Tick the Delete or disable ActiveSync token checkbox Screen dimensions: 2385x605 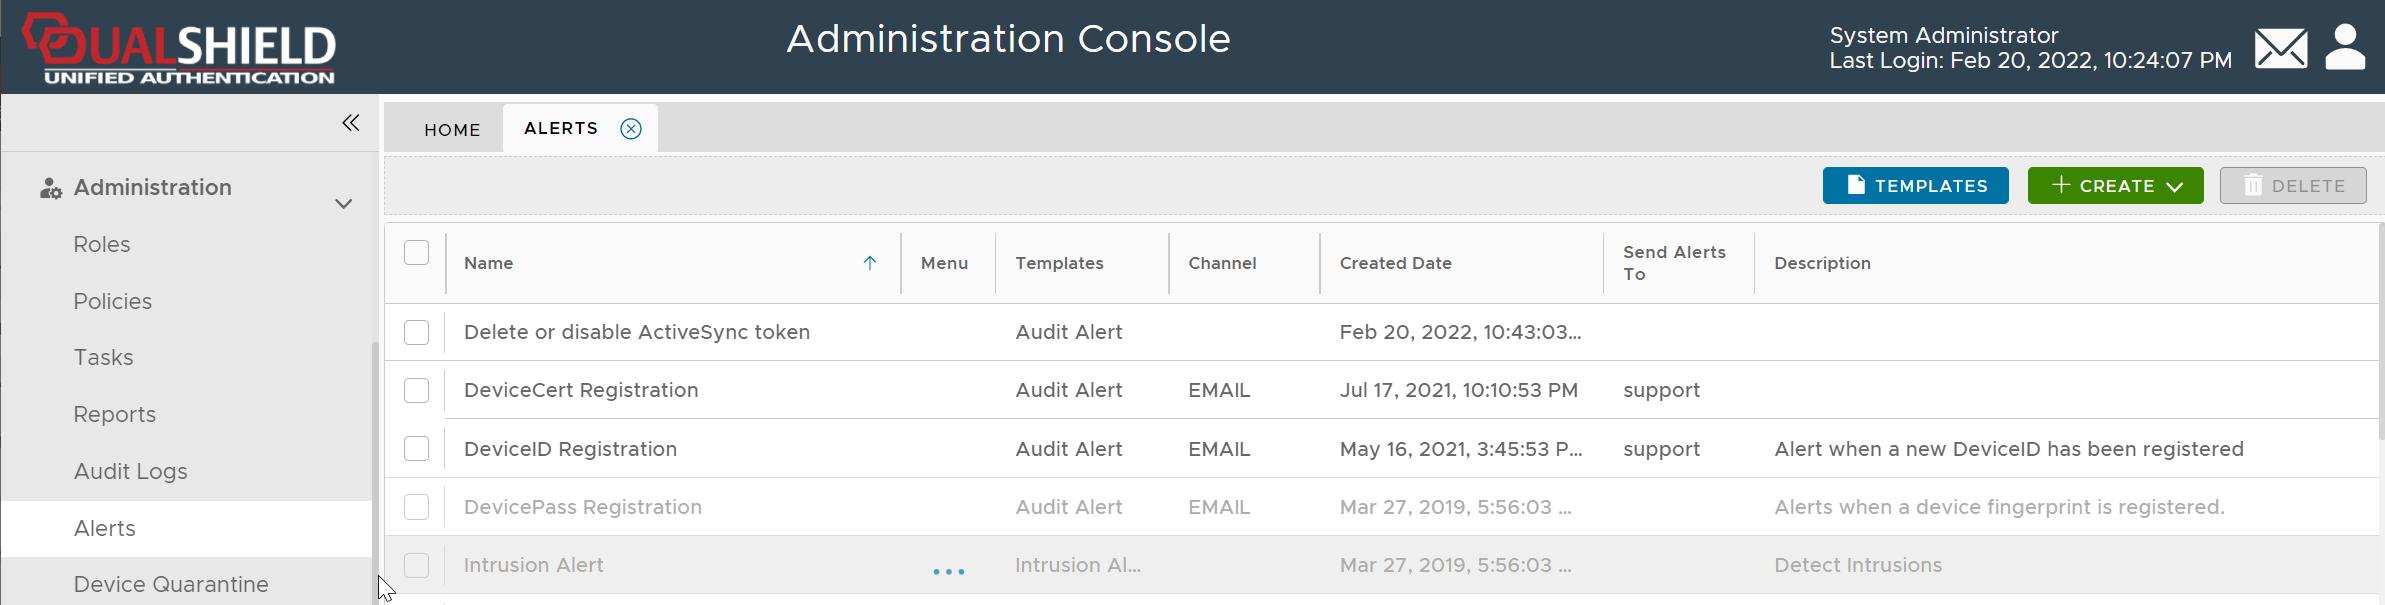416,332
